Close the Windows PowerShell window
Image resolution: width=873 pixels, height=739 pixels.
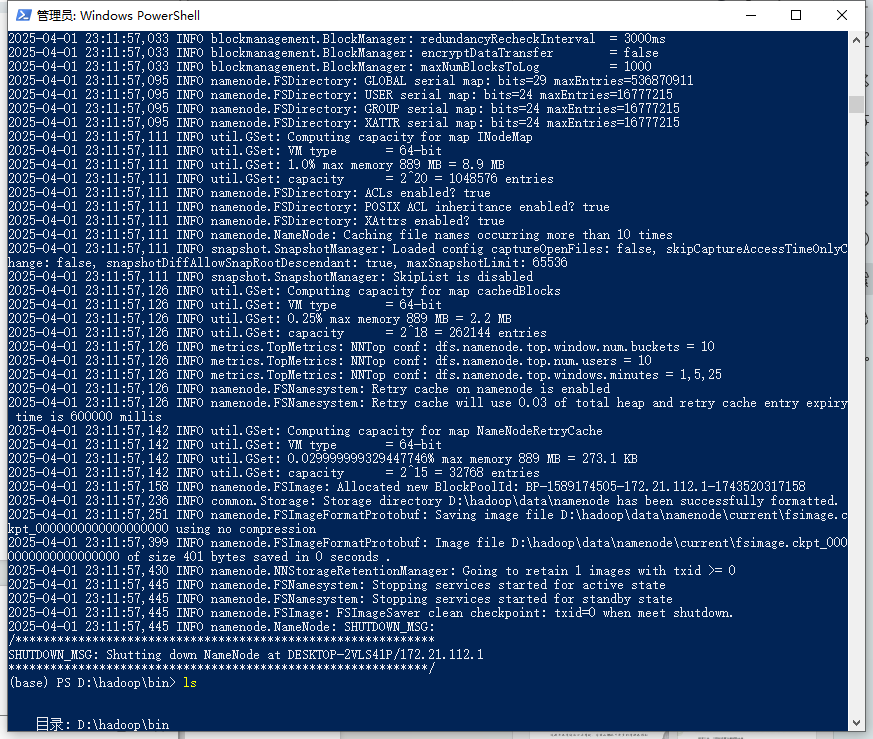point(842,15)
